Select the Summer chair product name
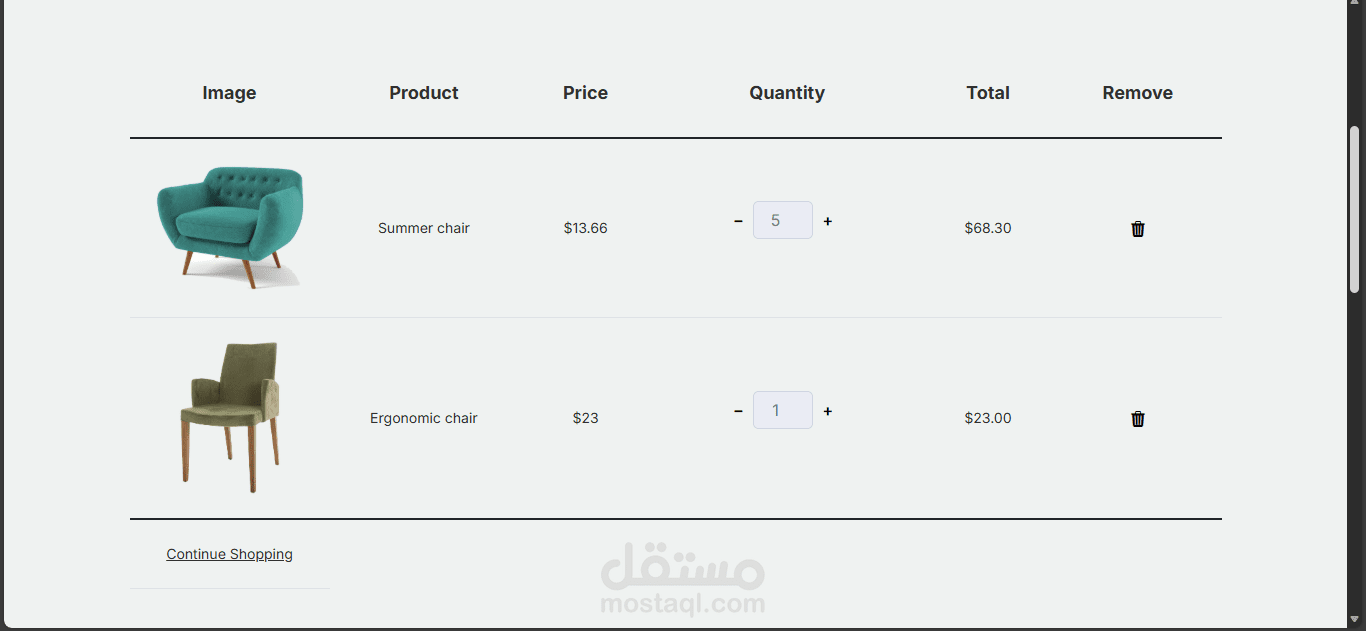The width and height of the screenshot is (1366, 631). (x=423, y=228)
